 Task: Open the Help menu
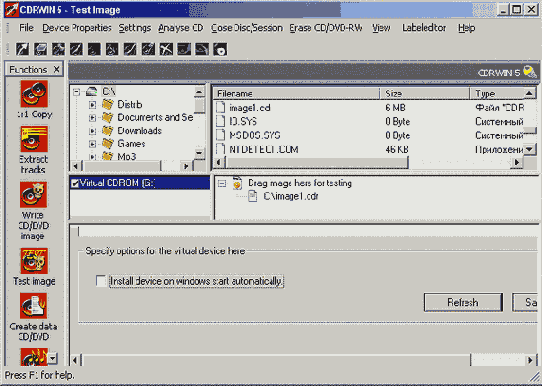pyautogui.click(x=466, y=28)
